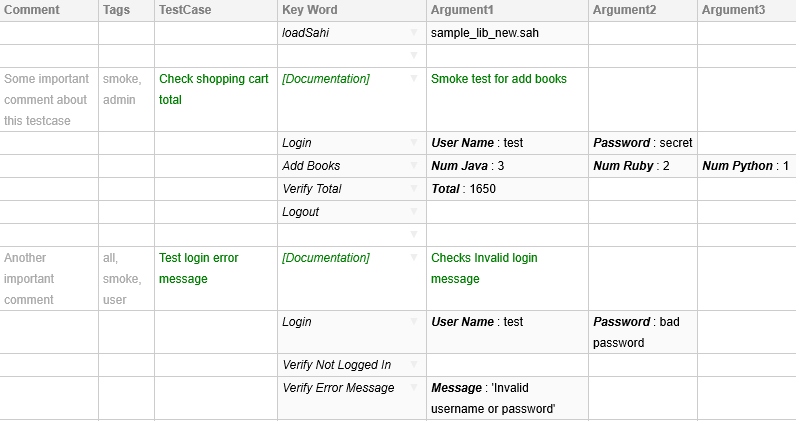The width and height of the screenshot is (796, 421).
Task: Open the Logout keyword dropdown arrow
Action: coord(414,212)
